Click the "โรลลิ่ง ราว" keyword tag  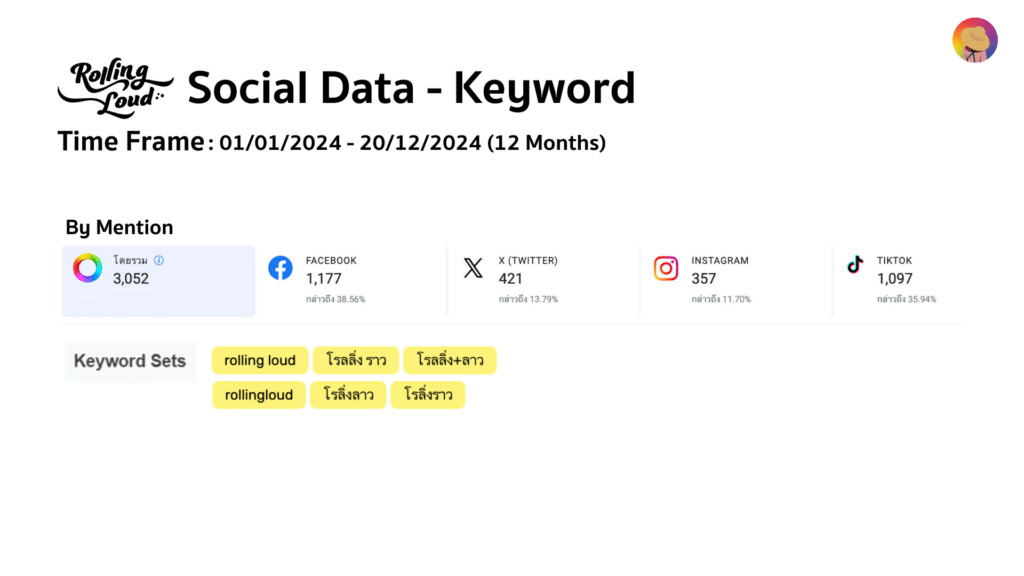click(356, 360)
